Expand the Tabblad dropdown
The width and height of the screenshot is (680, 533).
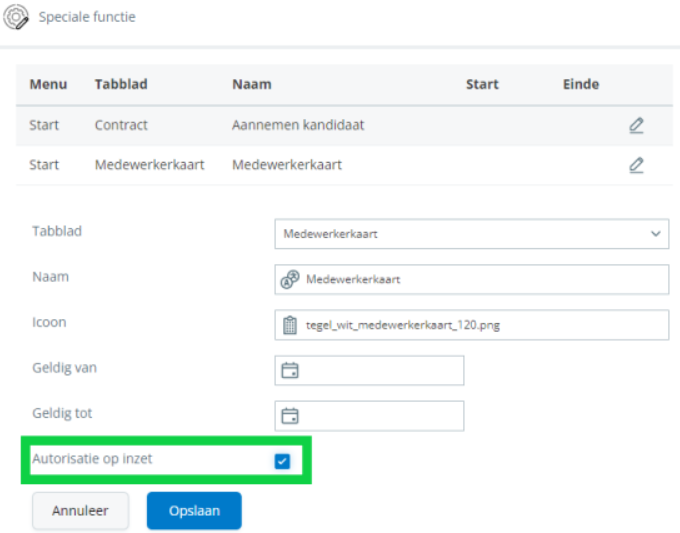(470, 234)
